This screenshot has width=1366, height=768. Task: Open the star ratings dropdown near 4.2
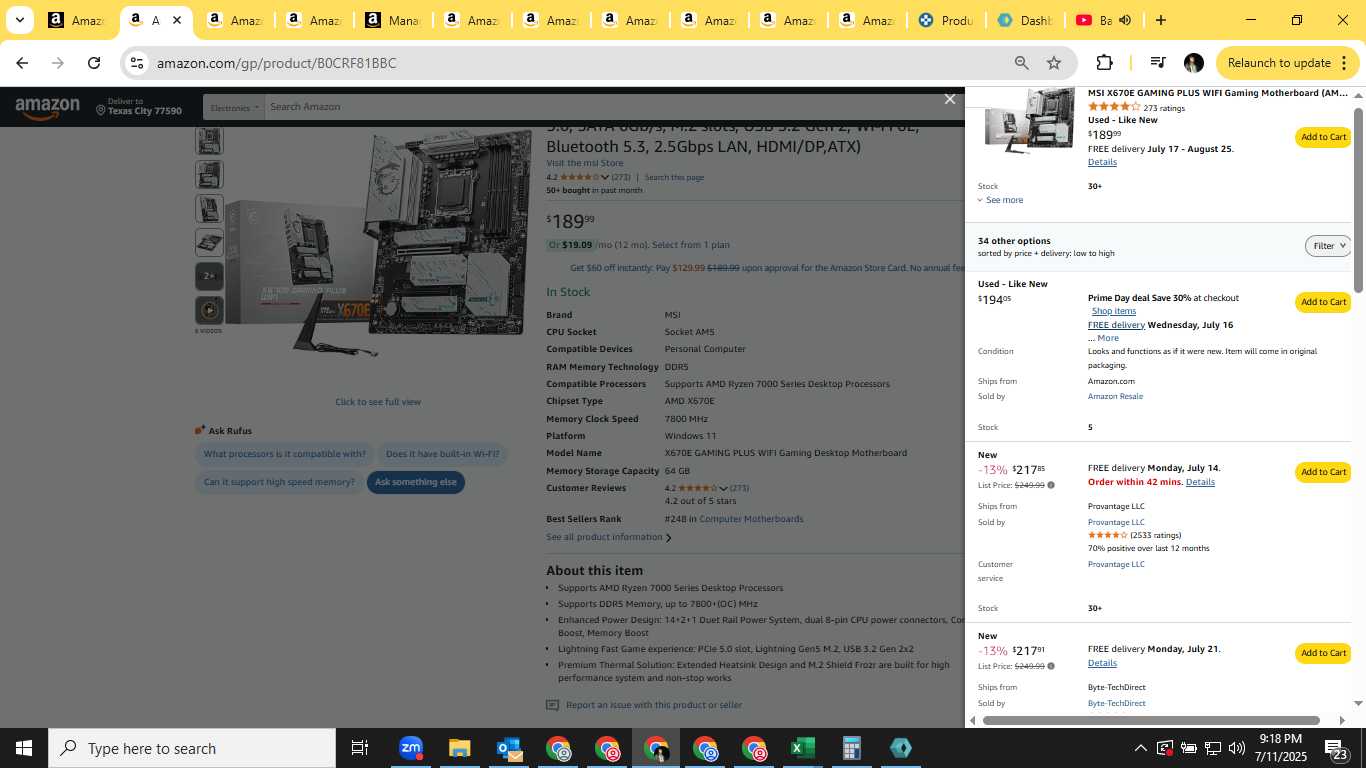point(605,178)
